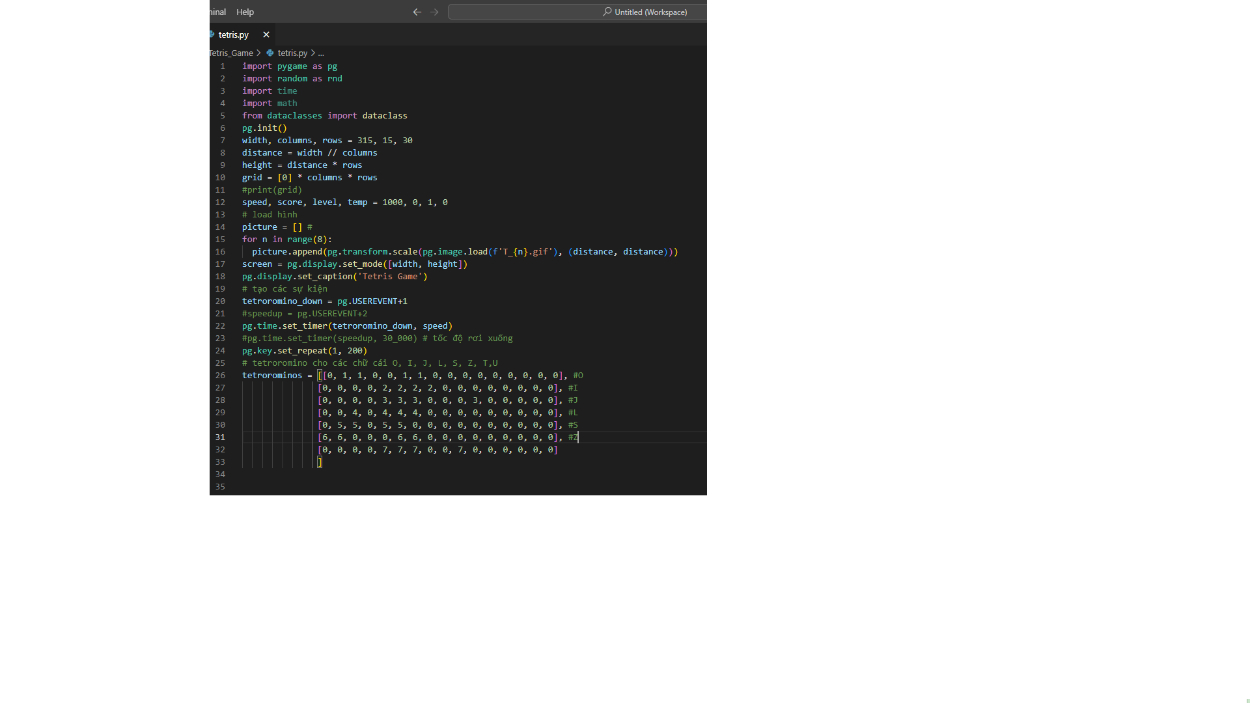Image resolution: width=1250 pixels, height=703 pixels.
Task: Close the tetris.py editor tab
Action: [266, 35]
